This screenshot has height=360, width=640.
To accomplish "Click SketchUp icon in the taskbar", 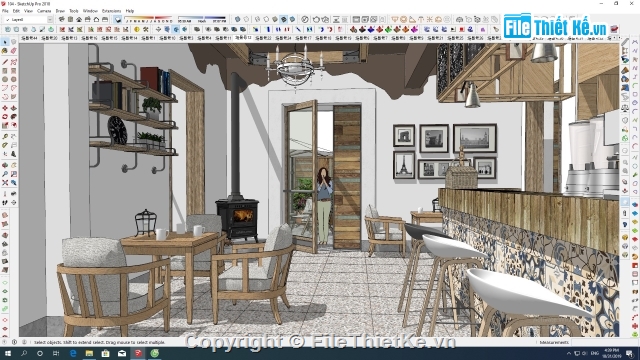I will click(138, 353).
